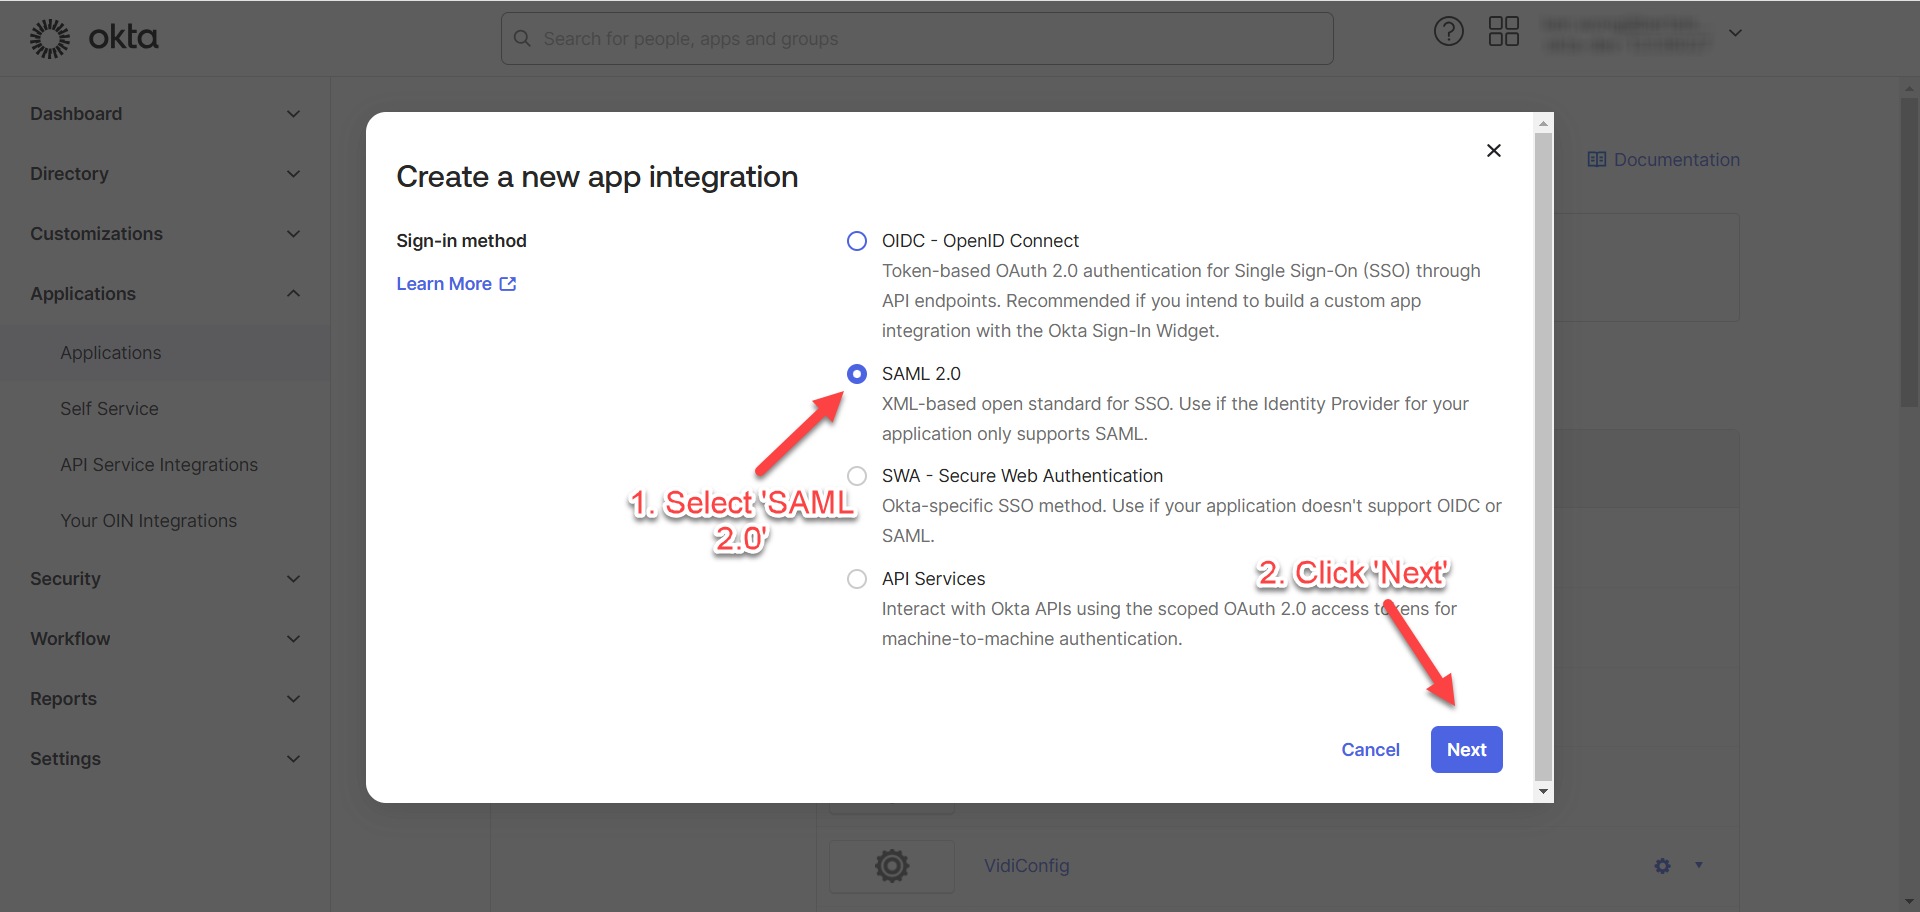Click the Learn More external link icon
1920x912 pixels.
coord(508,284)
